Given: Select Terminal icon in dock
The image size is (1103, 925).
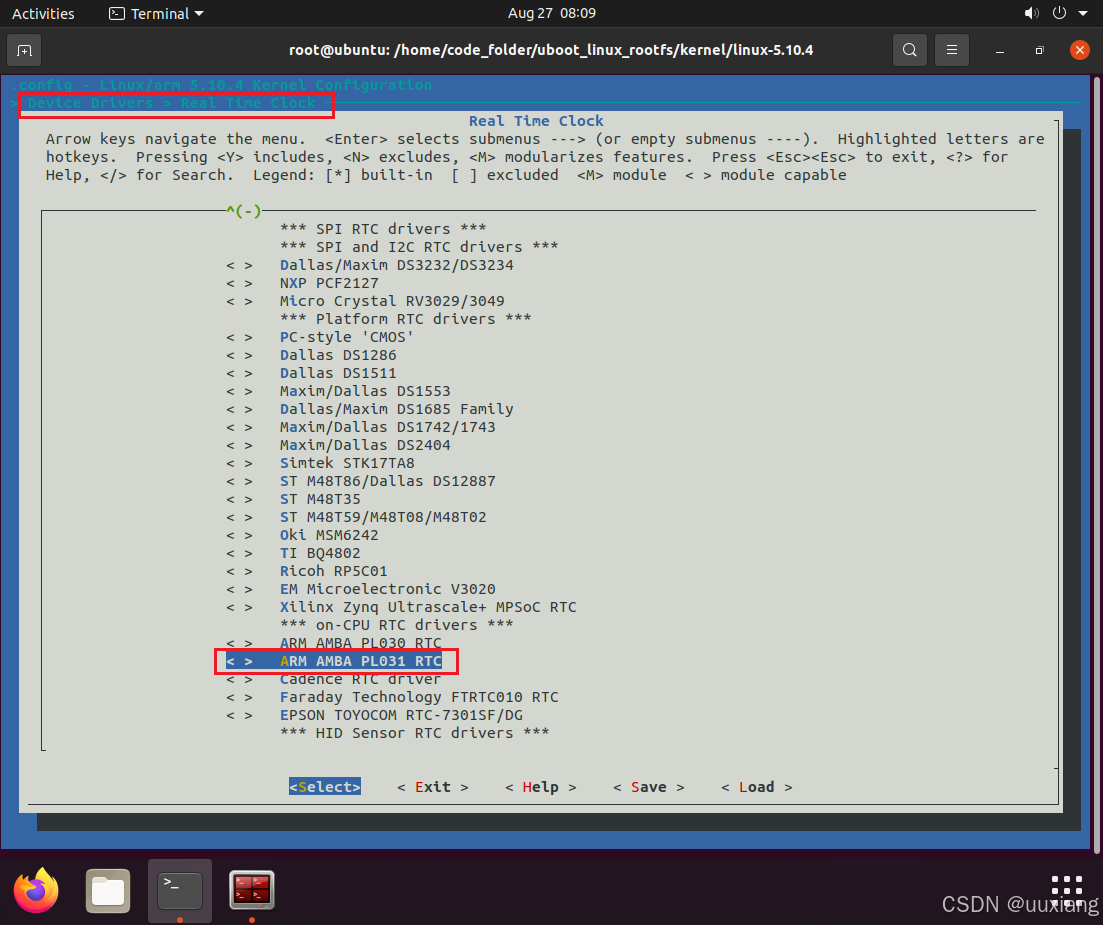Looking at the screenshot, I should (x=179, y=891).
